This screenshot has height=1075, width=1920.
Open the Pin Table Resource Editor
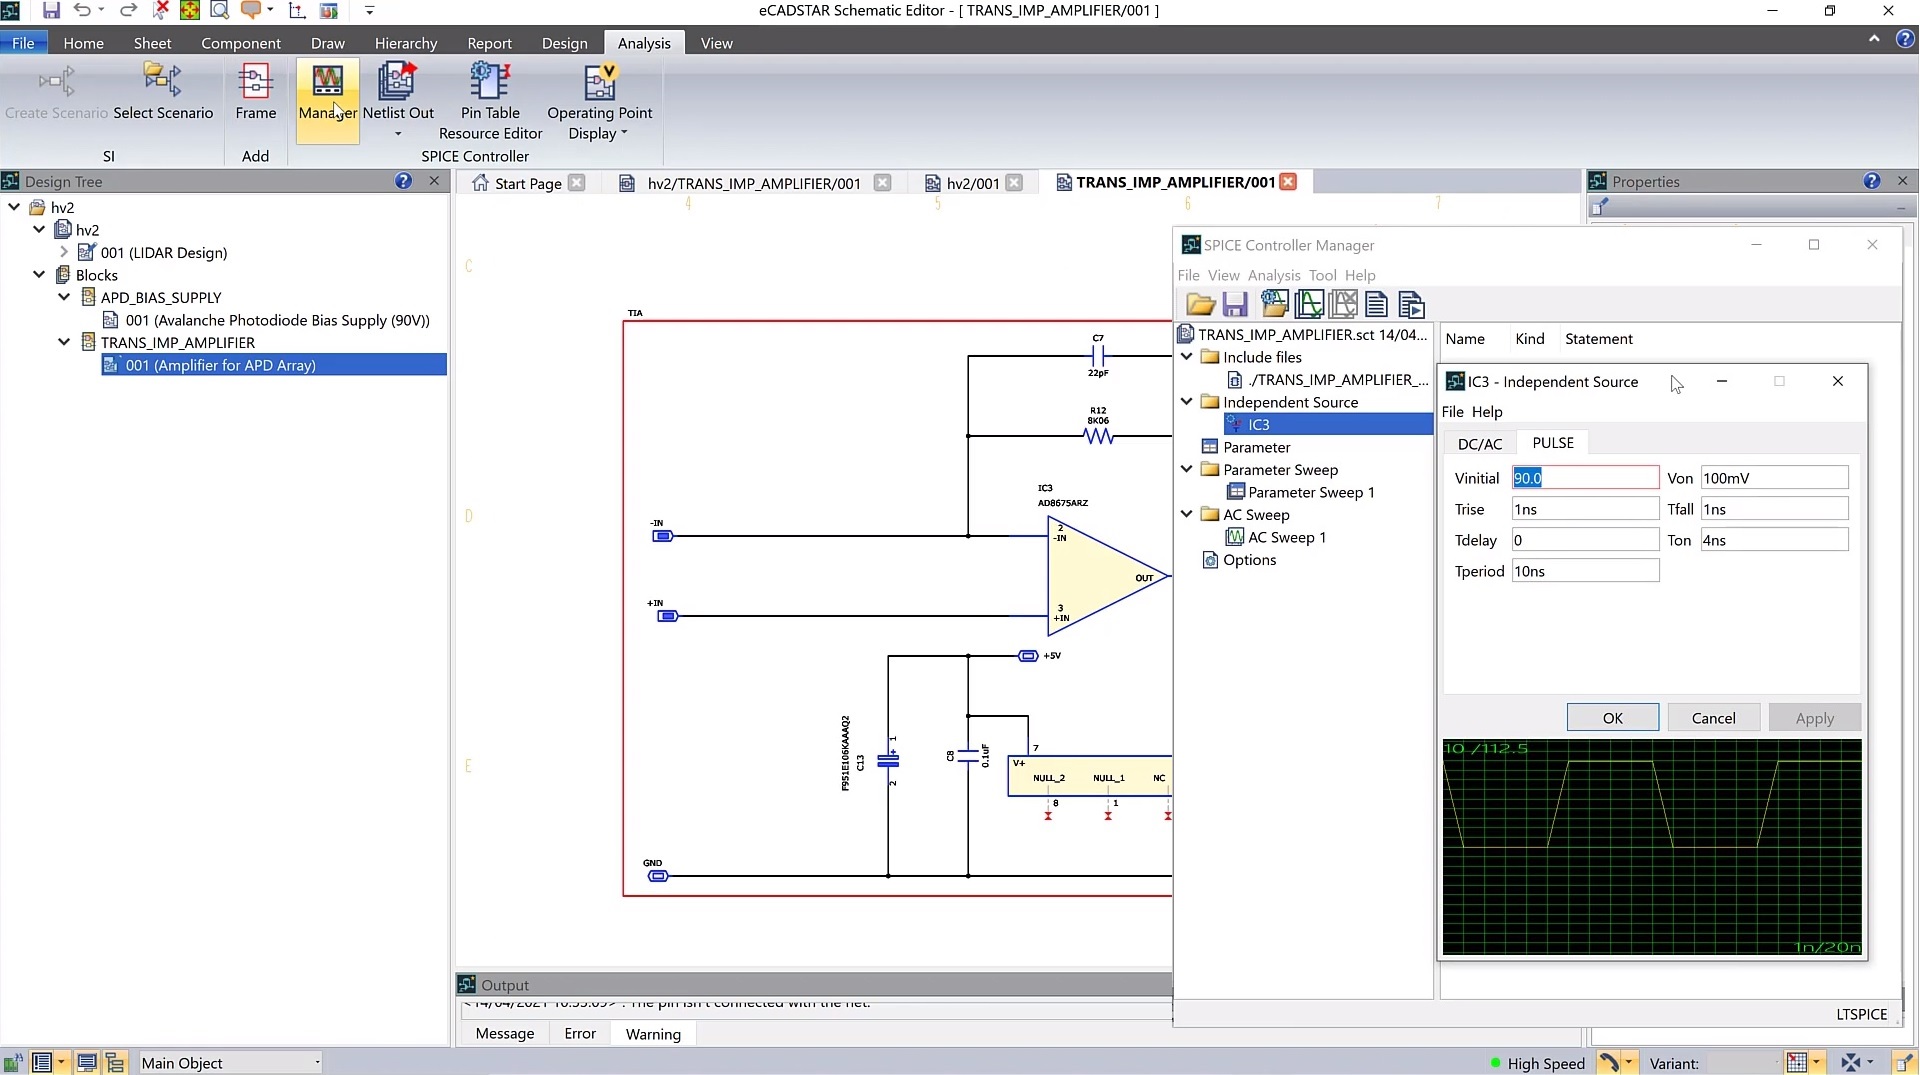point(489,95)
